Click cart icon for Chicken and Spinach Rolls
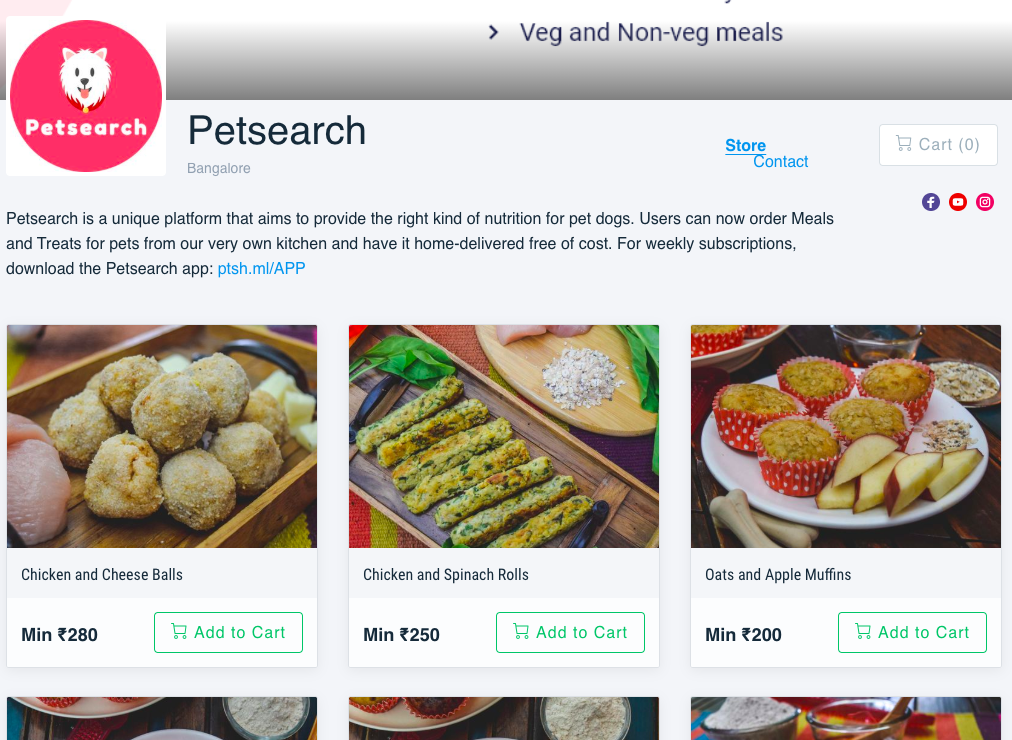Screen dimensions: 1012x740 (x=522, y=632)
